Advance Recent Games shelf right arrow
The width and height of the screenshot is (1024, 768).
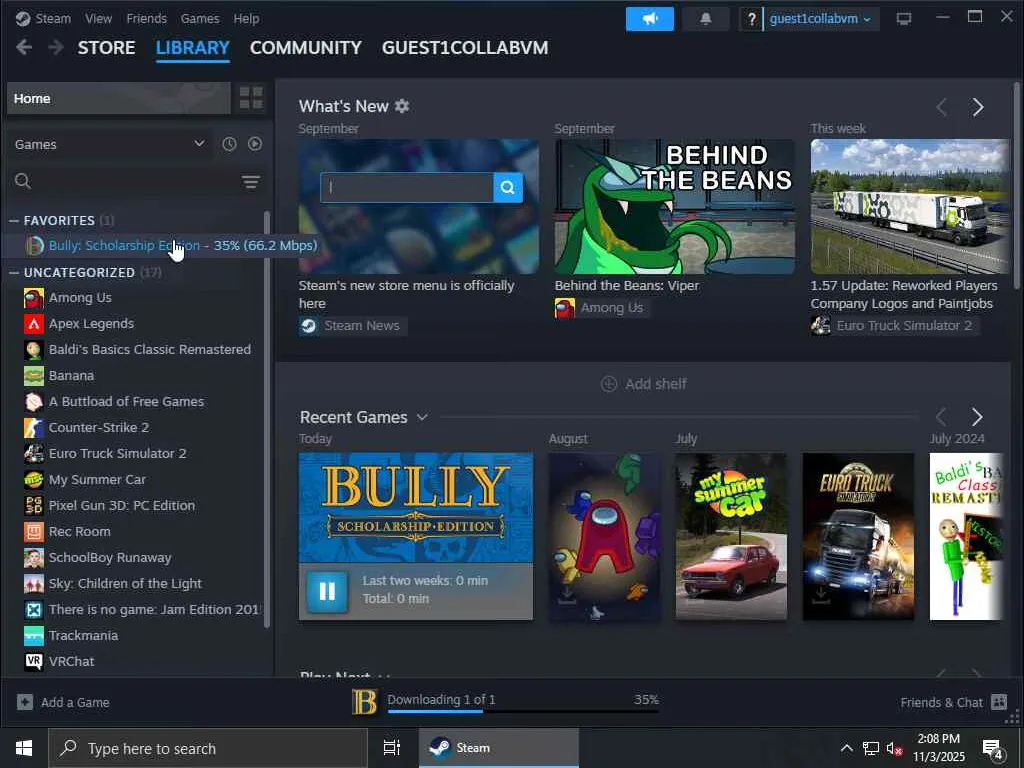pos(977,417)
